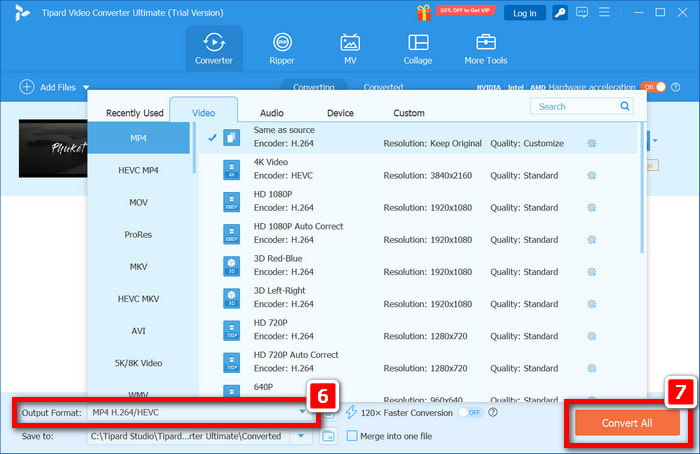Image resolution: width=700 pixels, height=454 pixels.
Task: Select 5K/8K Video format
Action: pos(138,363)
